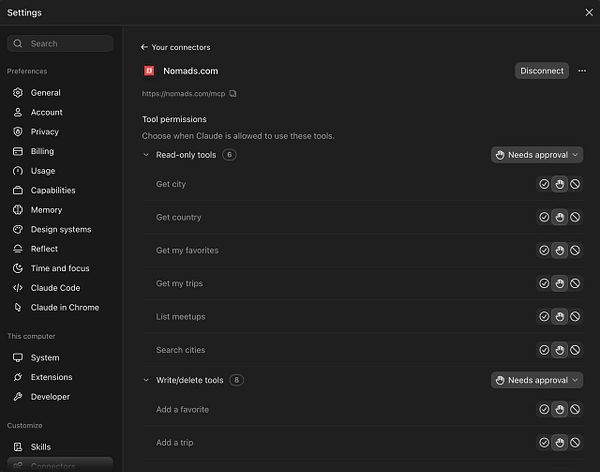Set List meetups to needs approval
Image resolution: width=600 pixels, height=472 pixels.
pyautogui.click(x=559, y=317)
